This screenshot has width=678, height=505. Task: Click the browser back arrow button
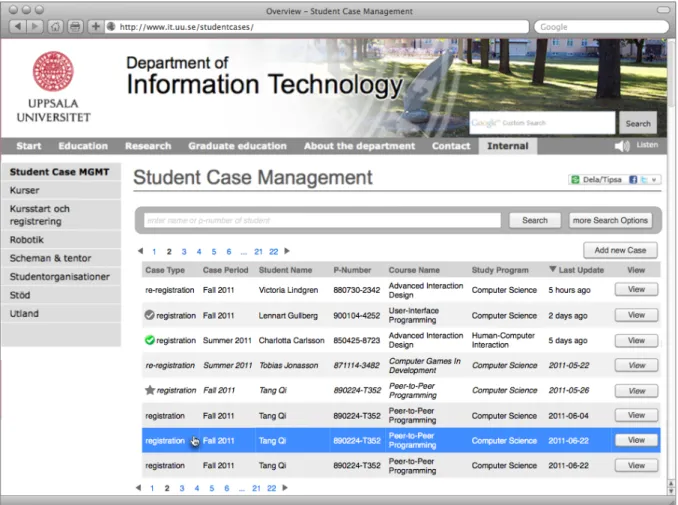click(x=17, y=26)
